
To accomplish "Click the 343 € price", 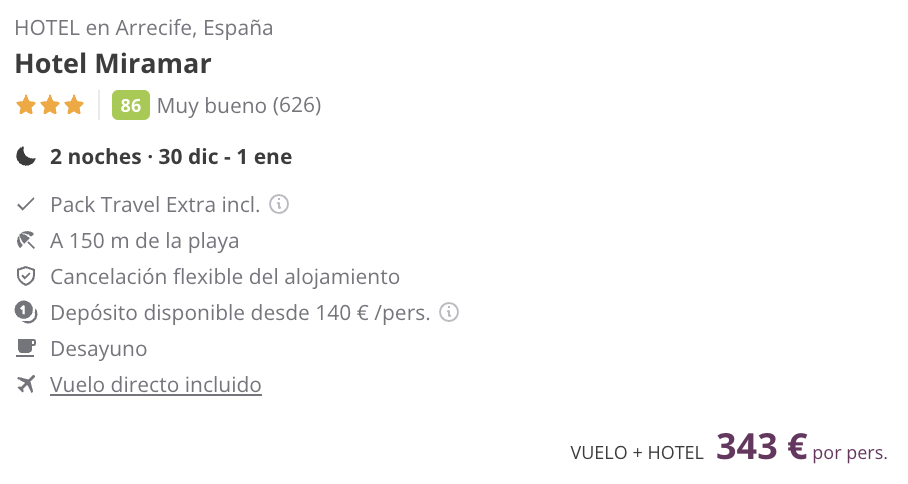I will pyautogui.click(x=761, y=447).
